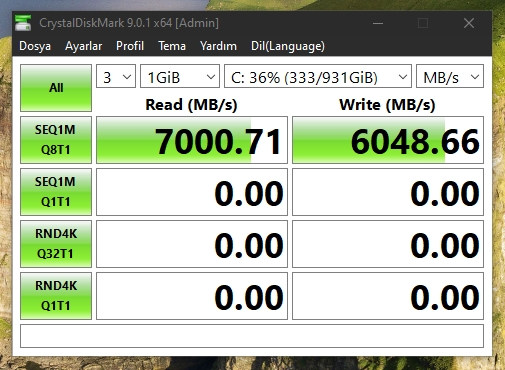Open the Profil menu
The width and height of the screenshot is (505, 370).
[130, 46]
